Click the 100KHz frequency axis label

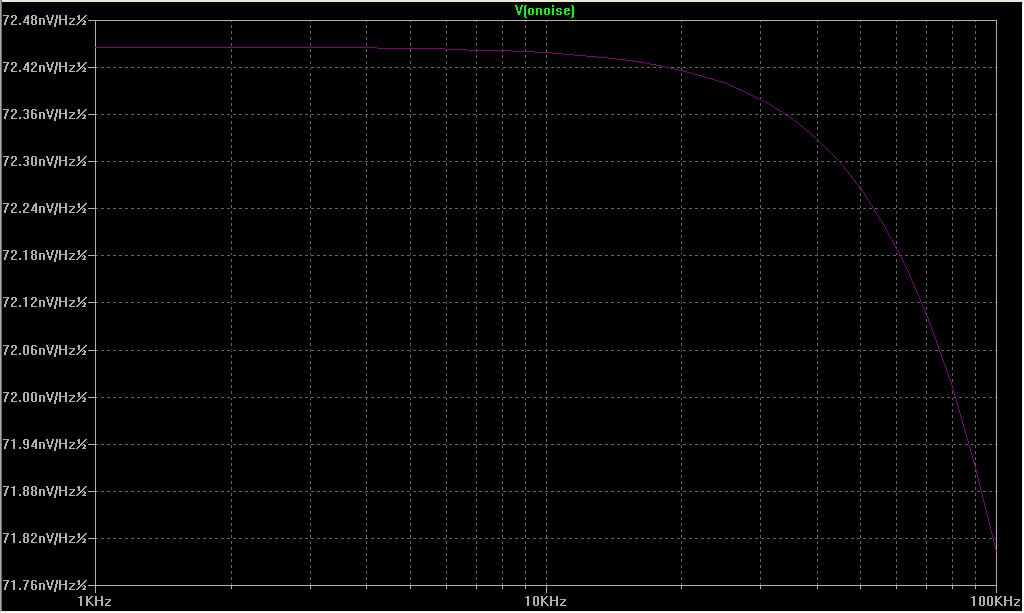tap(996, 601)
